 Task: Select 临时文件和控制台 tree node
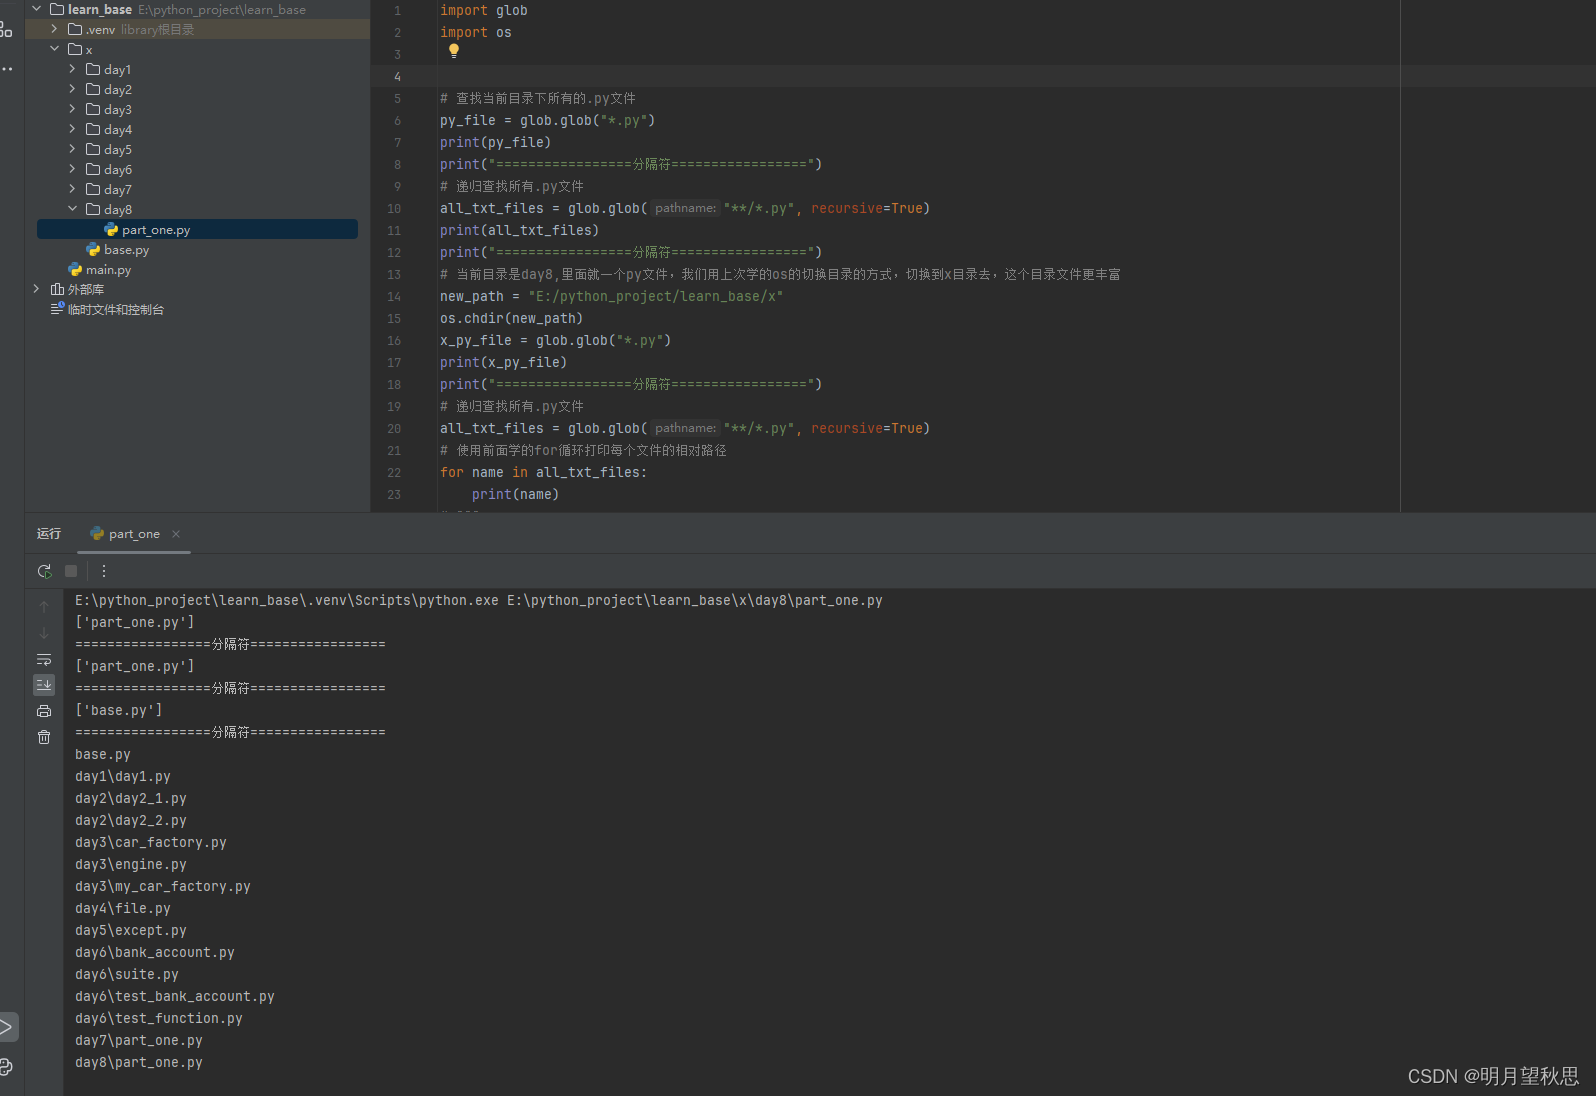(x=115, y=310)
